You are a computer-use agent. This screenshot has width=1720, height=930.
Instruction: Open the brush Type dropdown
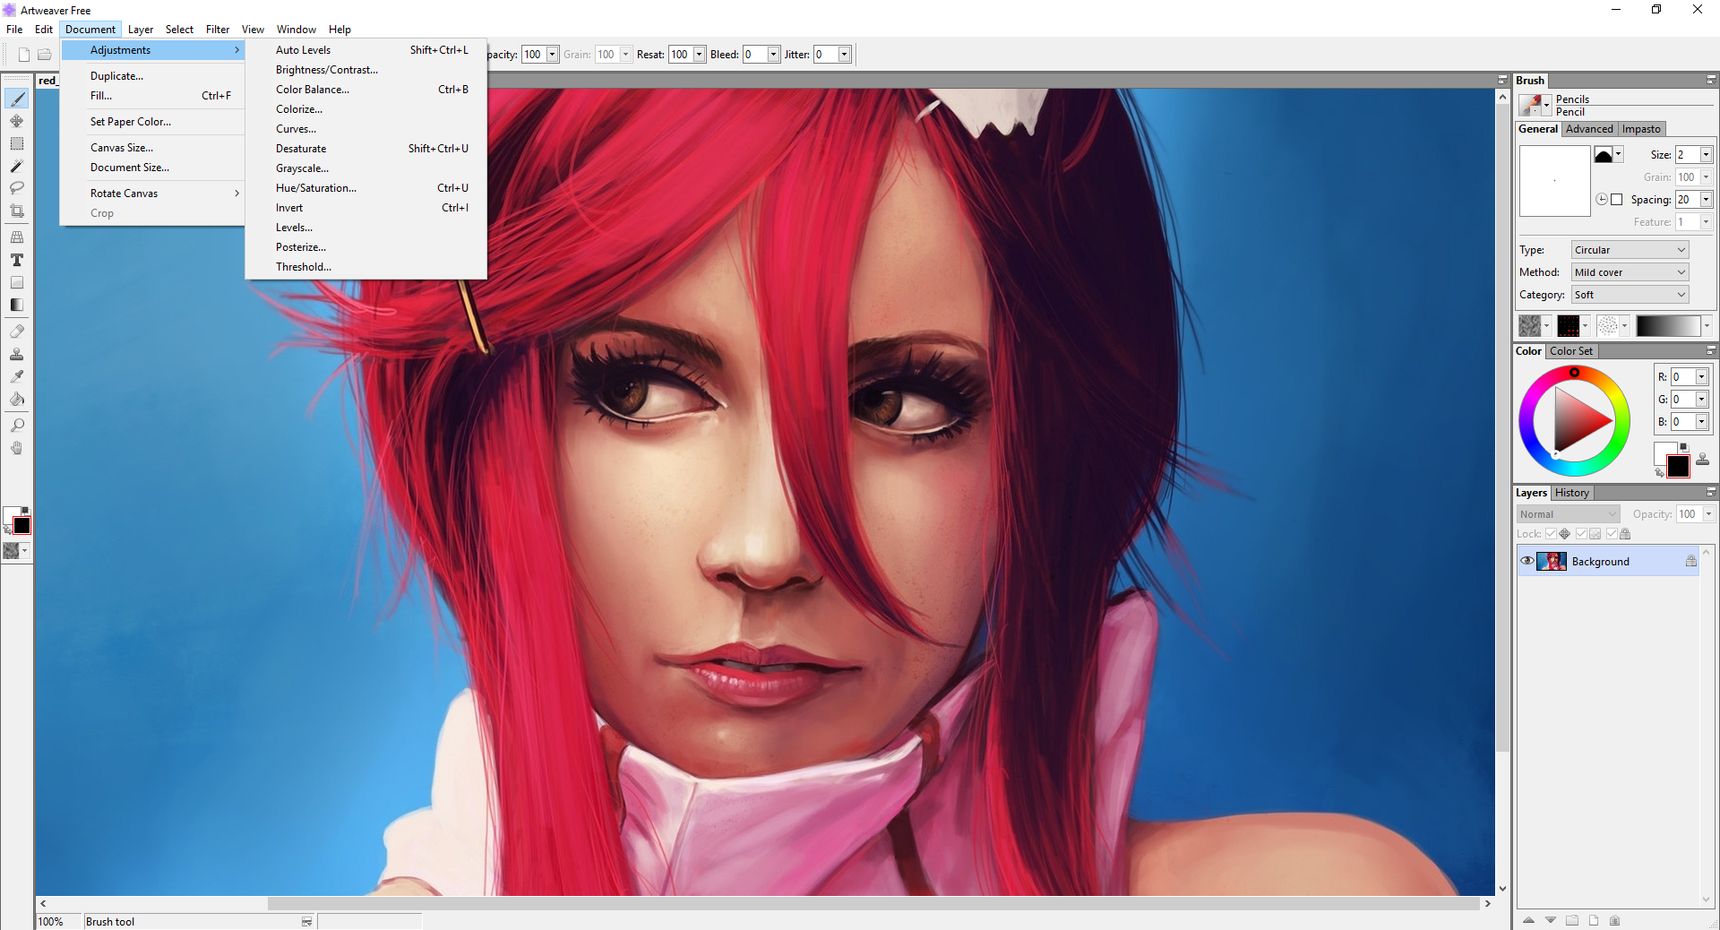1629,250
